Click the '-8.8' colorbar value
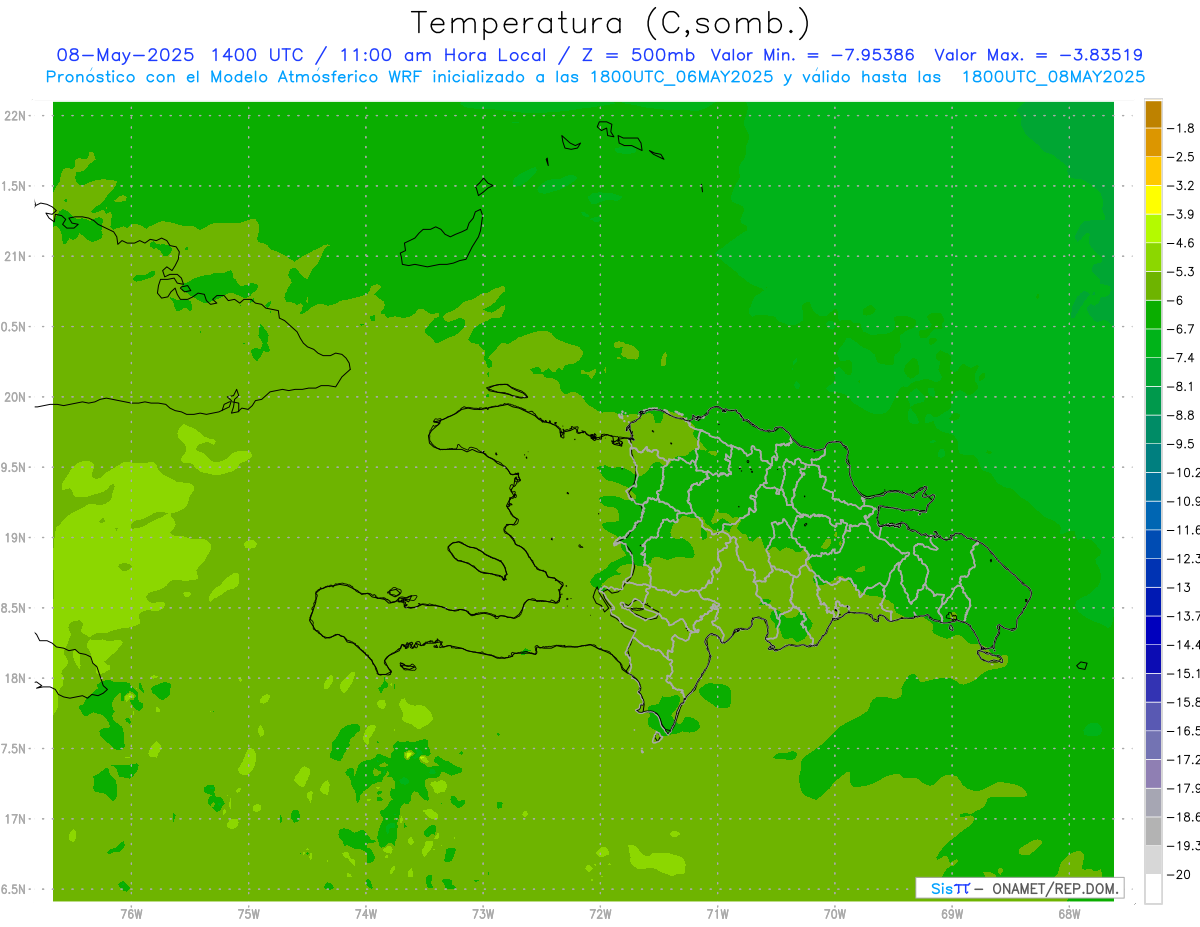 pyautogui.click(x=1181, y=415)
